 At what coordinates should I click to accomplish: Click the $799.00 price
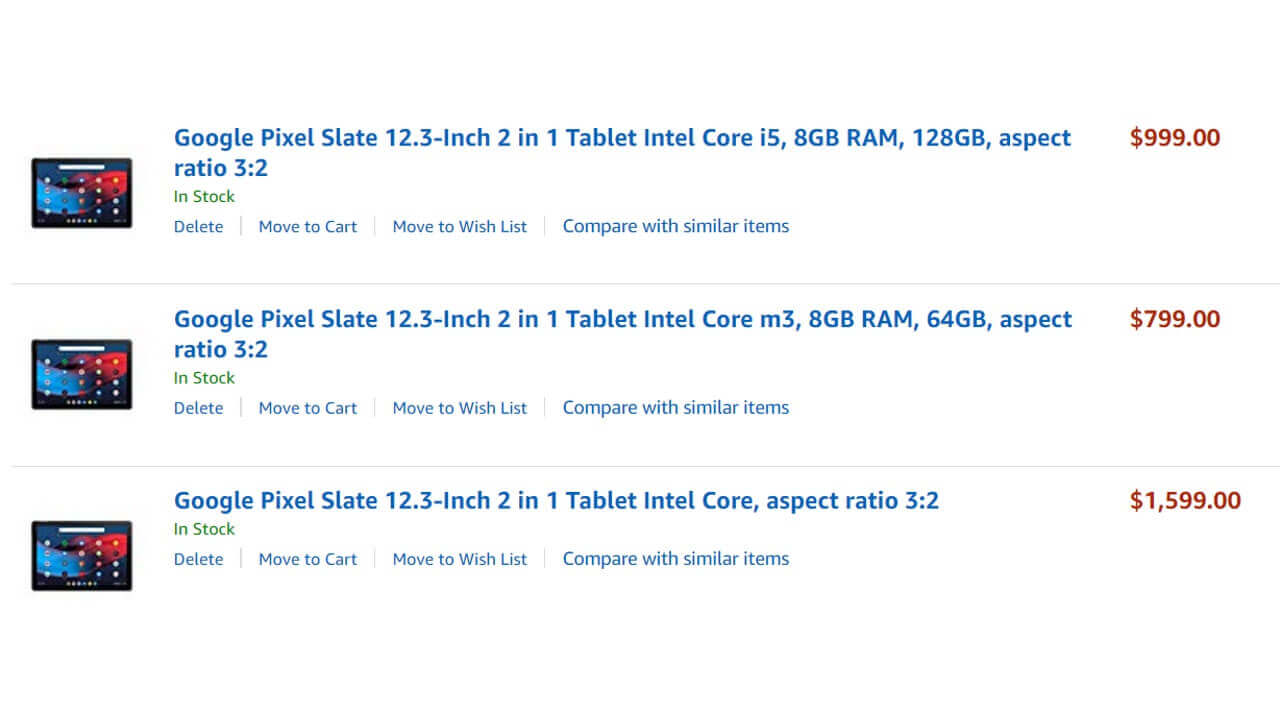point(1175,319)
